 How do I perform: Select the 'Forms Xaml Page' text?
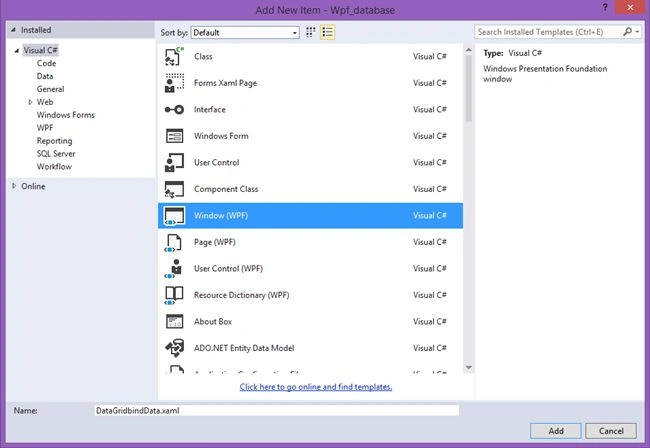[x=225, y=83]
